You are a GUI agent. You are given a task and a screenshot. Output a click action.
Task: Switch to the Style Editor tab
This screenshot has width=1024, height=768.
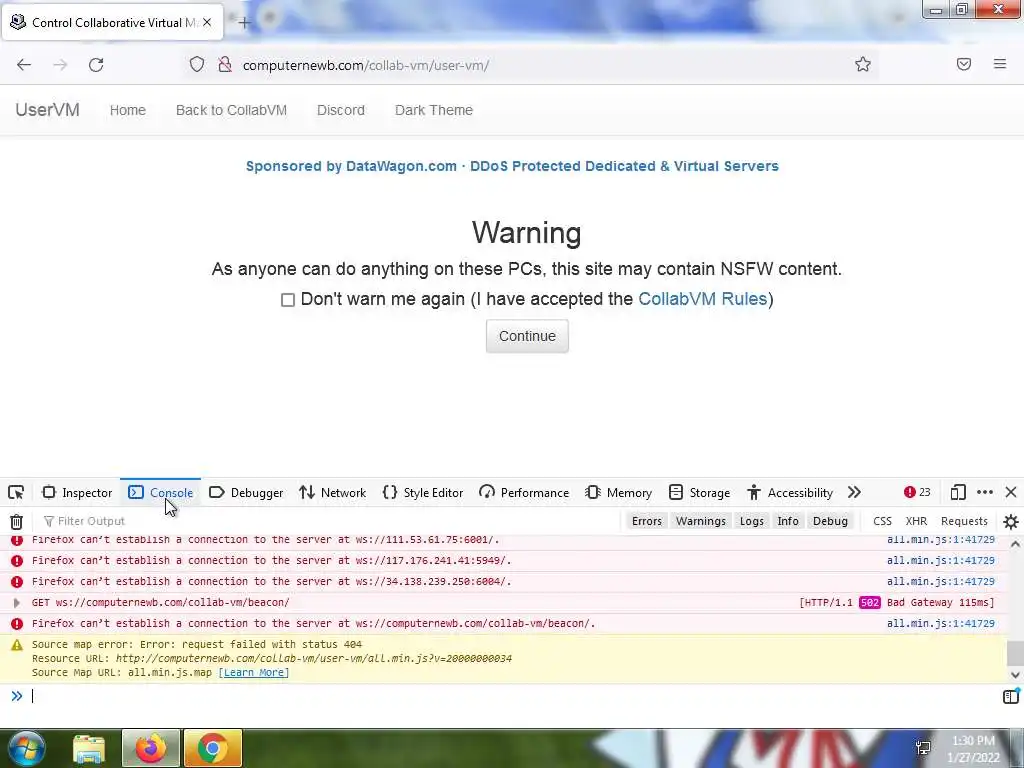pos(423,492)
